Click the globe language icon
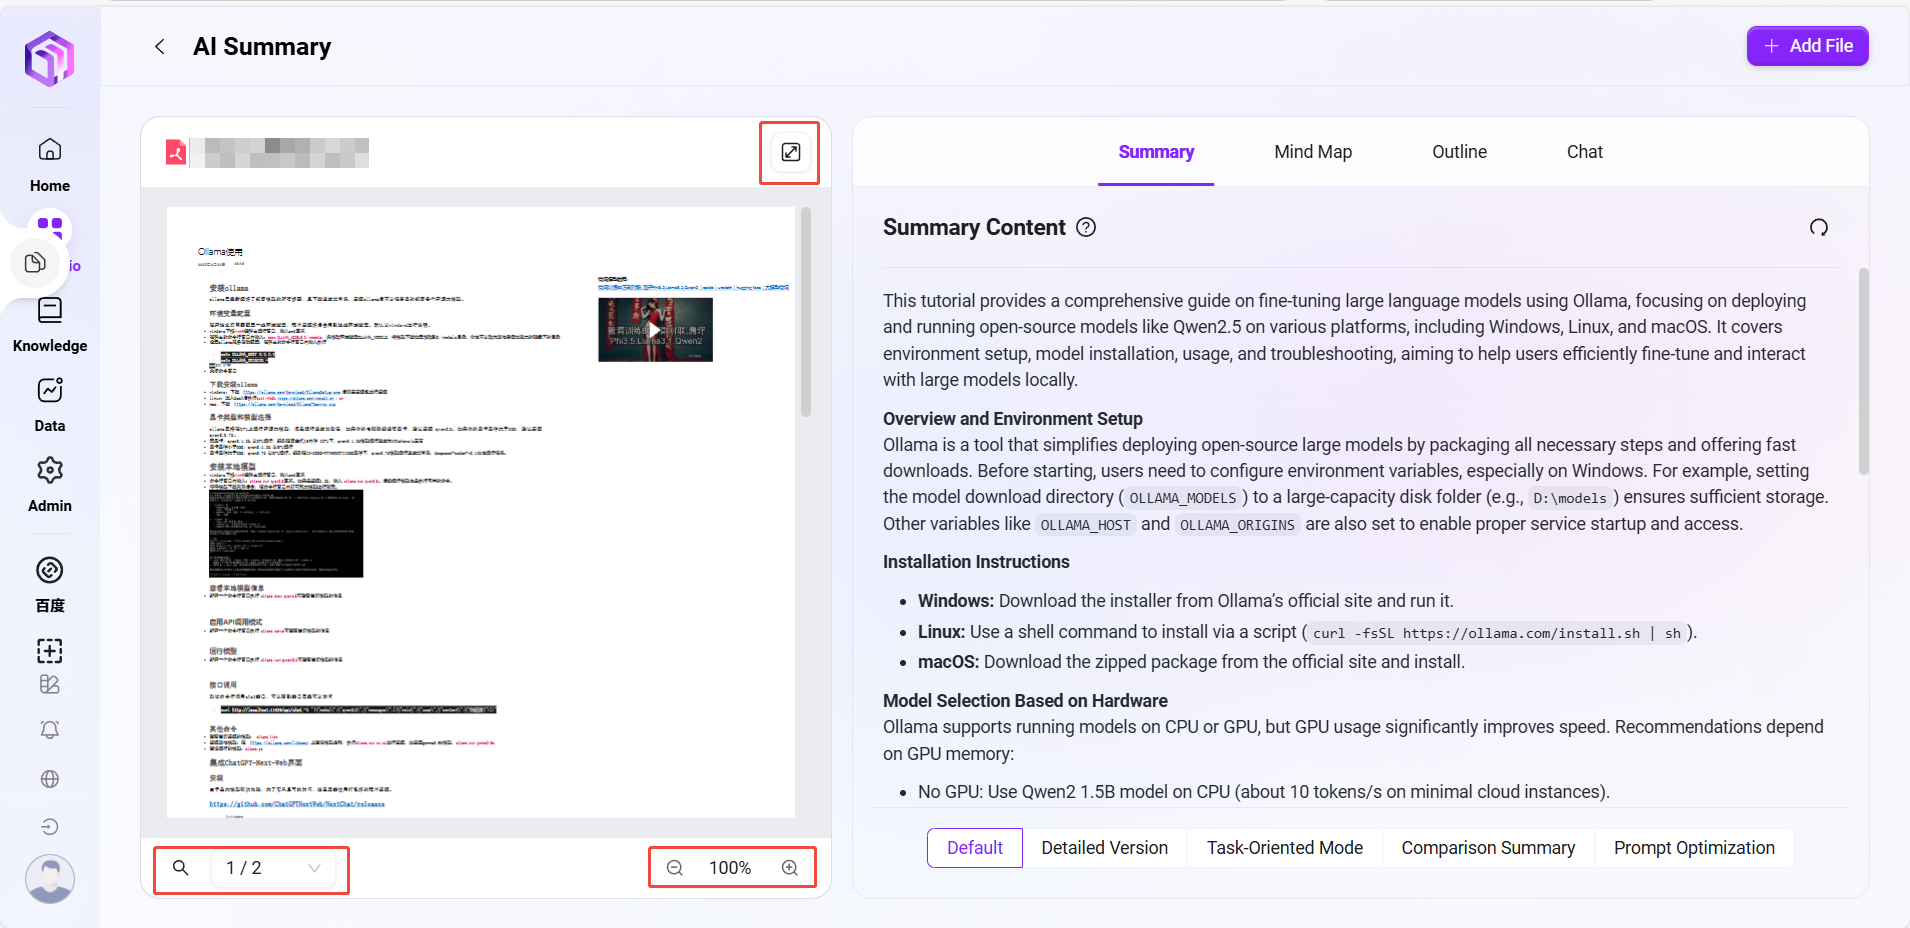This screenshot has height=928, width=1910. click(49, 779)
